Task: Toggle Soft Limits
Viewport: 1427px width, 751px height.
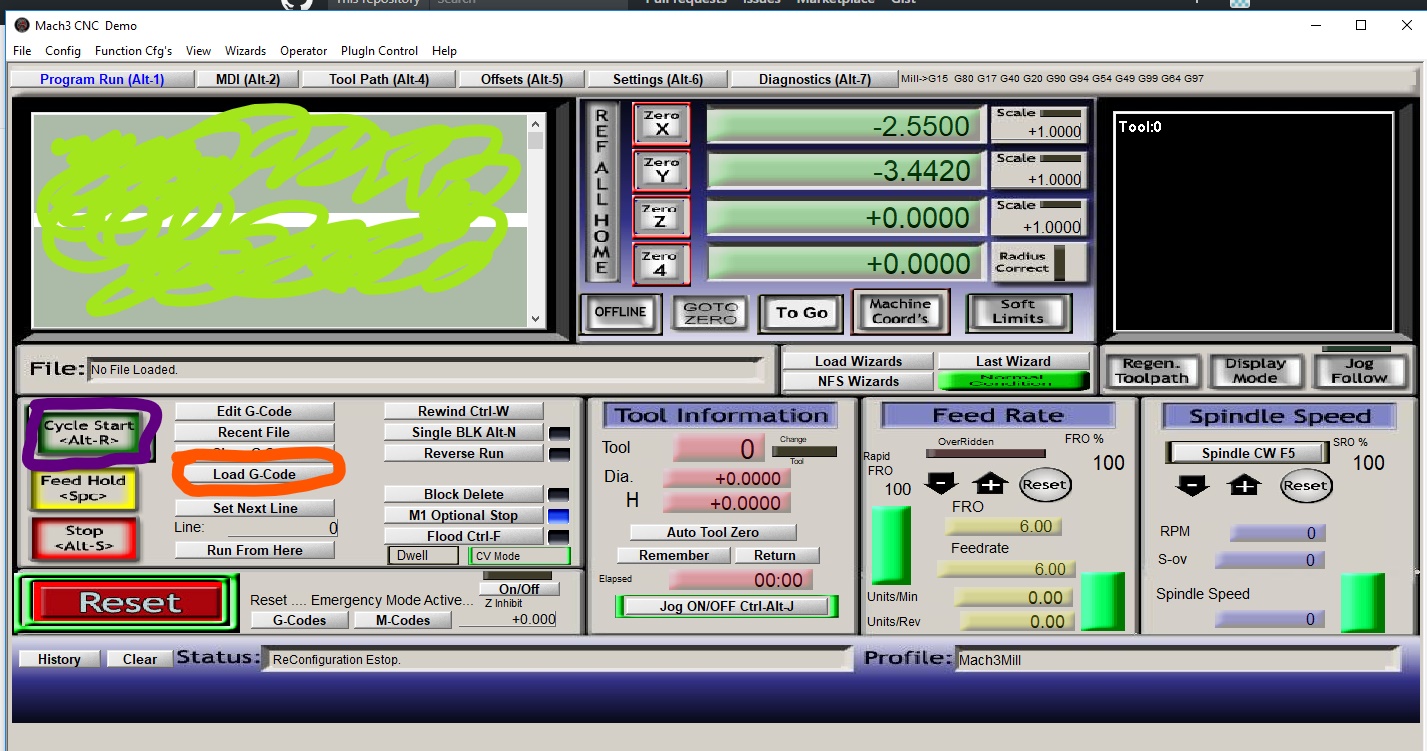Action: pyautogui.click(x=1017, y=312)
